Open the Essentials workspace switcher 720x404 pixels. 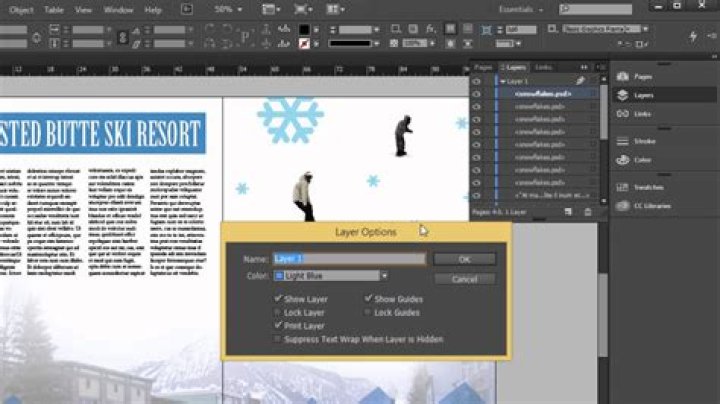pyautogui.click(x=521, y=9)
